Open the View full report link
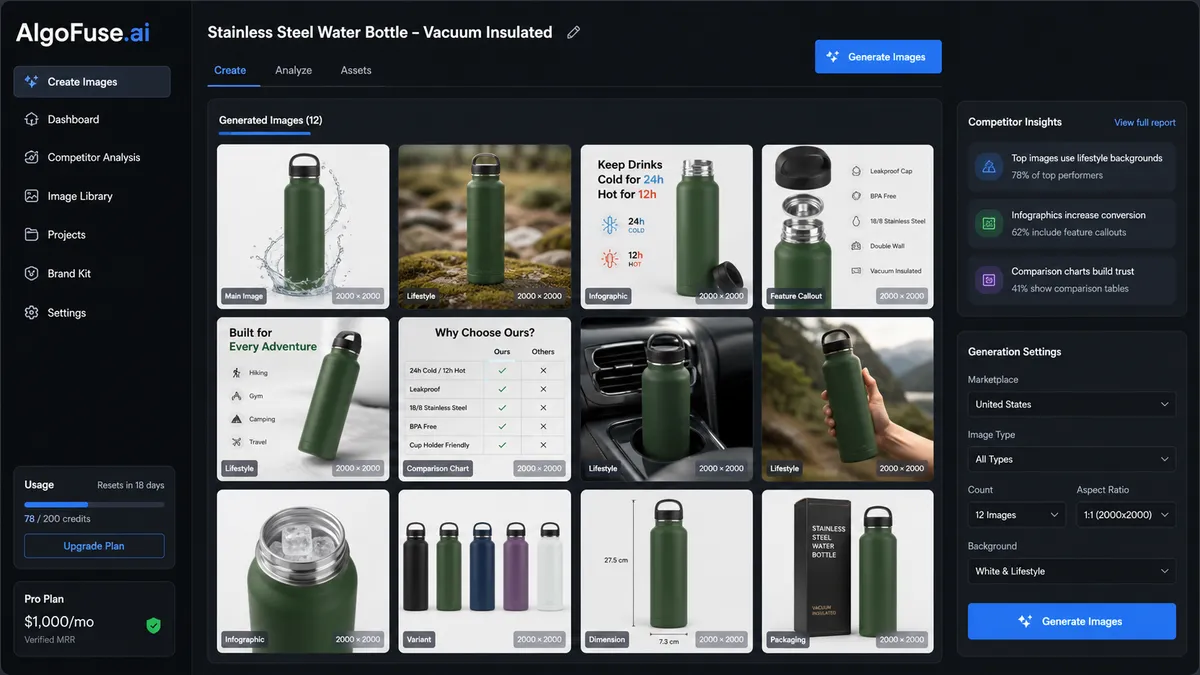 pyautogui.click(x=1145, y=122)
